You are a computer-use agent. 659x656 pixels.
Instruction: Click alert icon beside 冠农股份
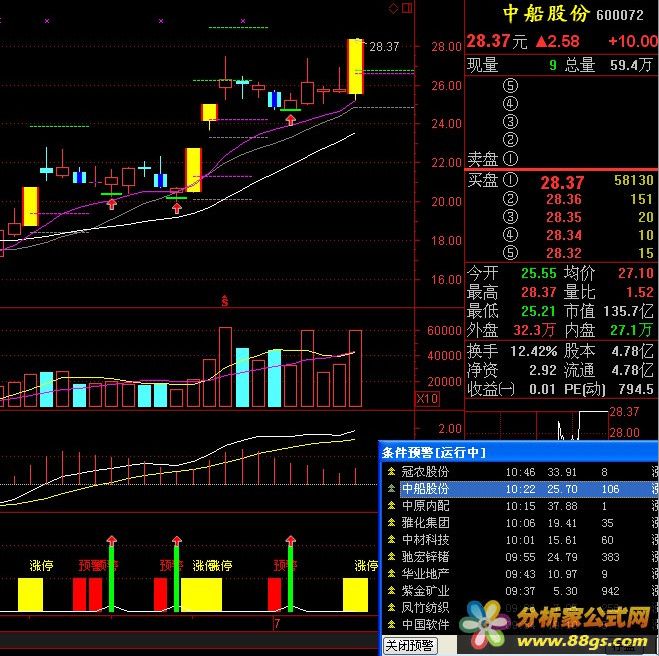[x=391, y=472]
